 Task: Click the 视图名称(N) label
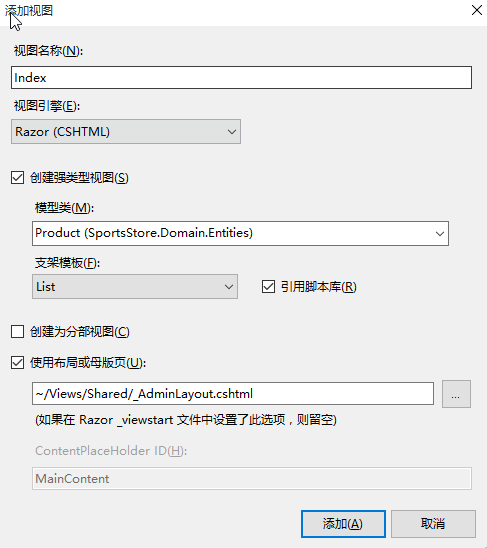tap(48, 51)
